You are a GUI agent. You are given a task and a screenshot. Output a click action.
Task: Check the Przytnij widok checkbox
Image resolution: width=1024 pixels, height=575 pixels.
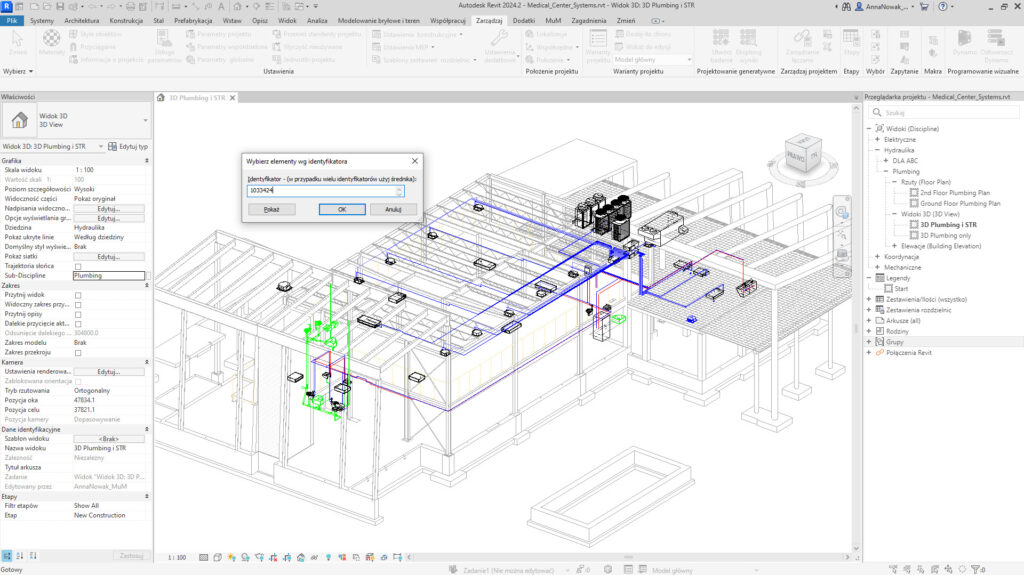pos(79,295)
